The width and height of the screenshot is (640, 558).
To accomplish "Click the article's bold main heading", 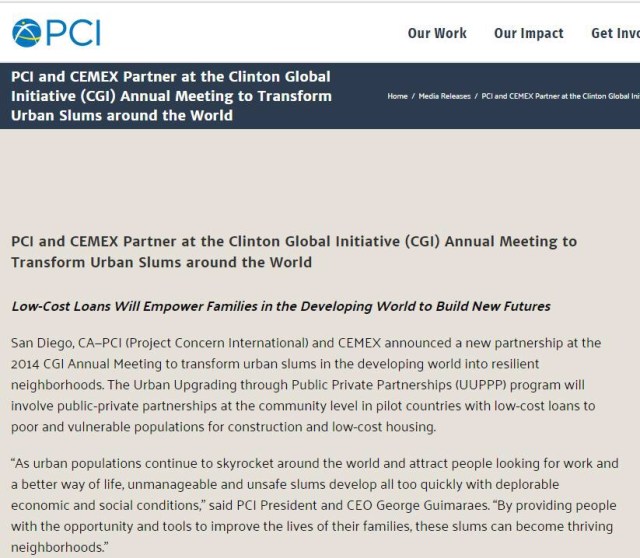I will pyautogui.click(x=293, y=251).
